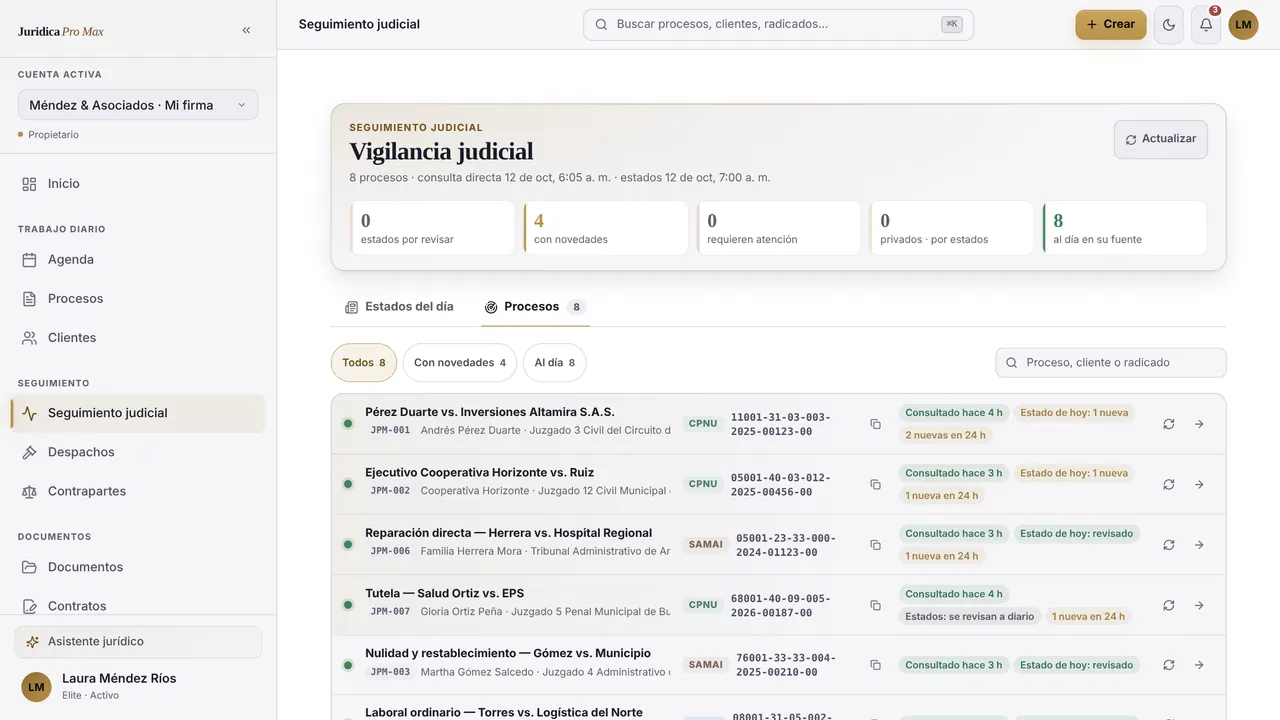1280x720 pixels.
Task: Open the Pérez Duarte process detail arrow
Action: tap(1199, 424)
